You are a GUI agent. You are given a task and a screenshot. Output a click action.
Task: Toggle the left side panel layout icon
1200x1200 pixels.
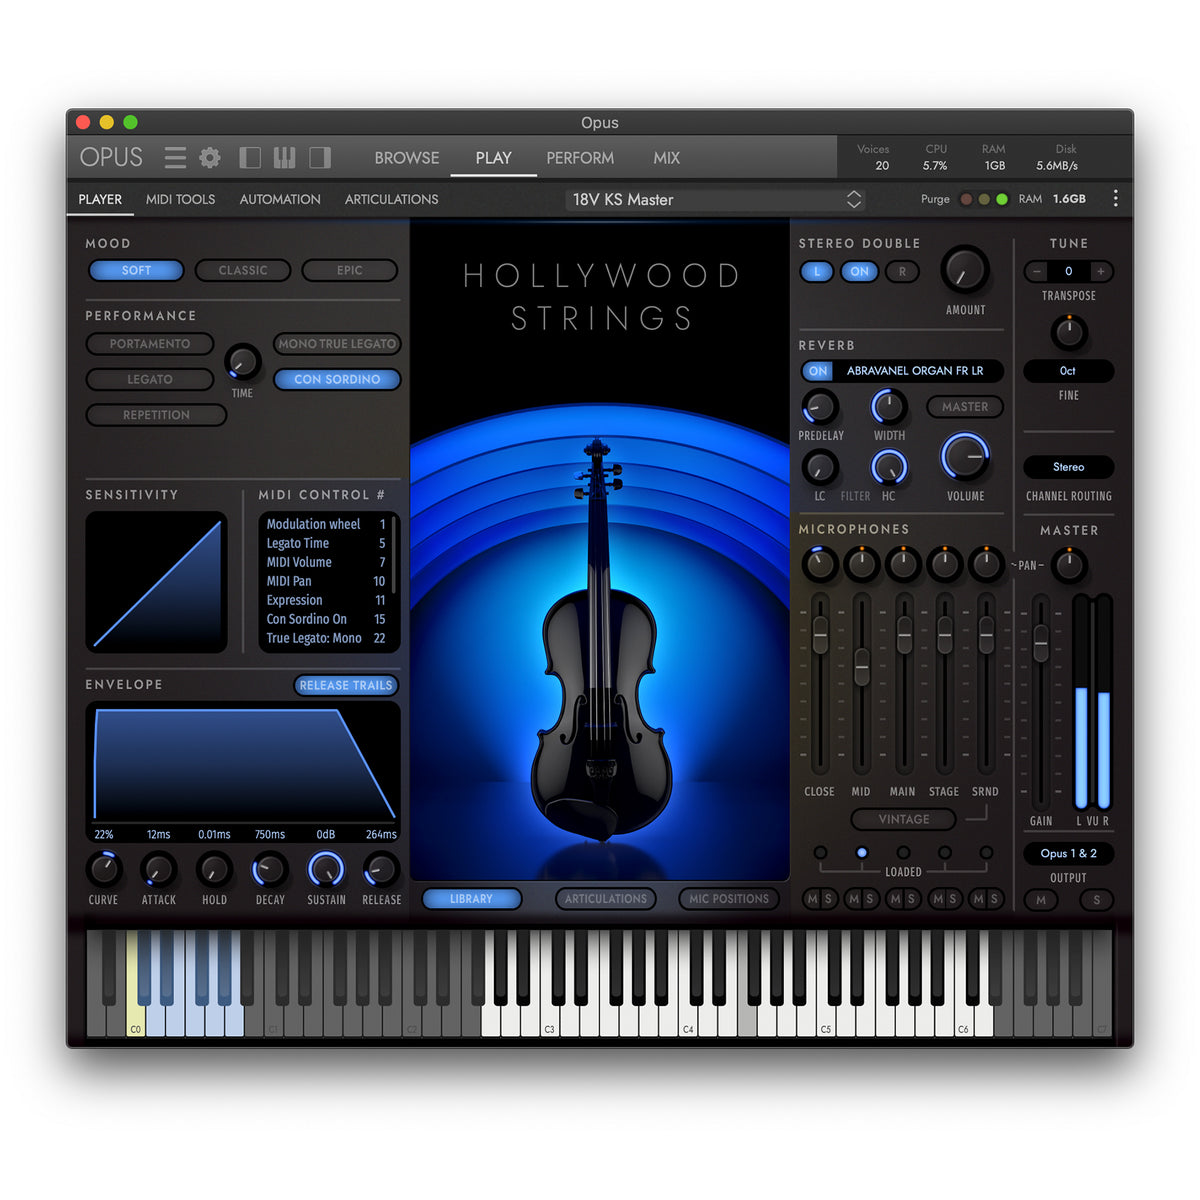pyautogui.click(x=250, y=158)
